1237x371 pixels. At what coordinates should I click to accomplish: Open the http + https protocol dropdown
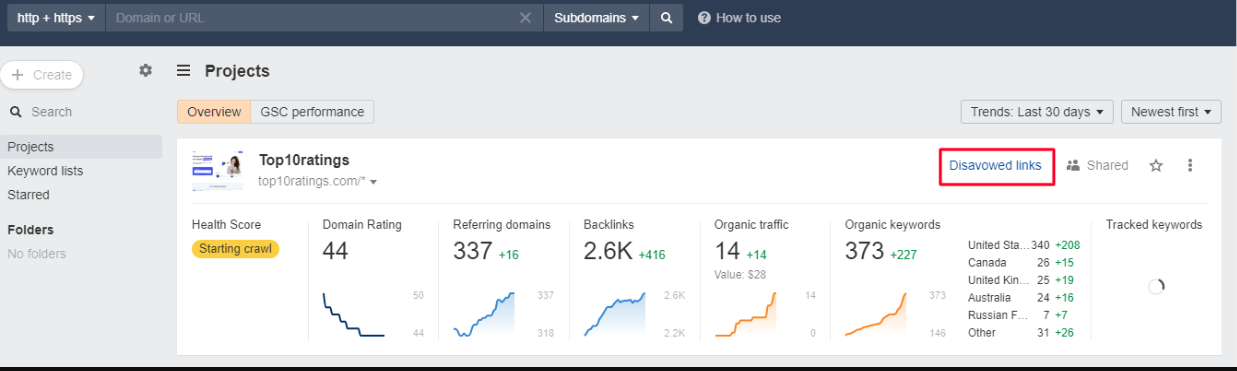[x=56, y=18]
